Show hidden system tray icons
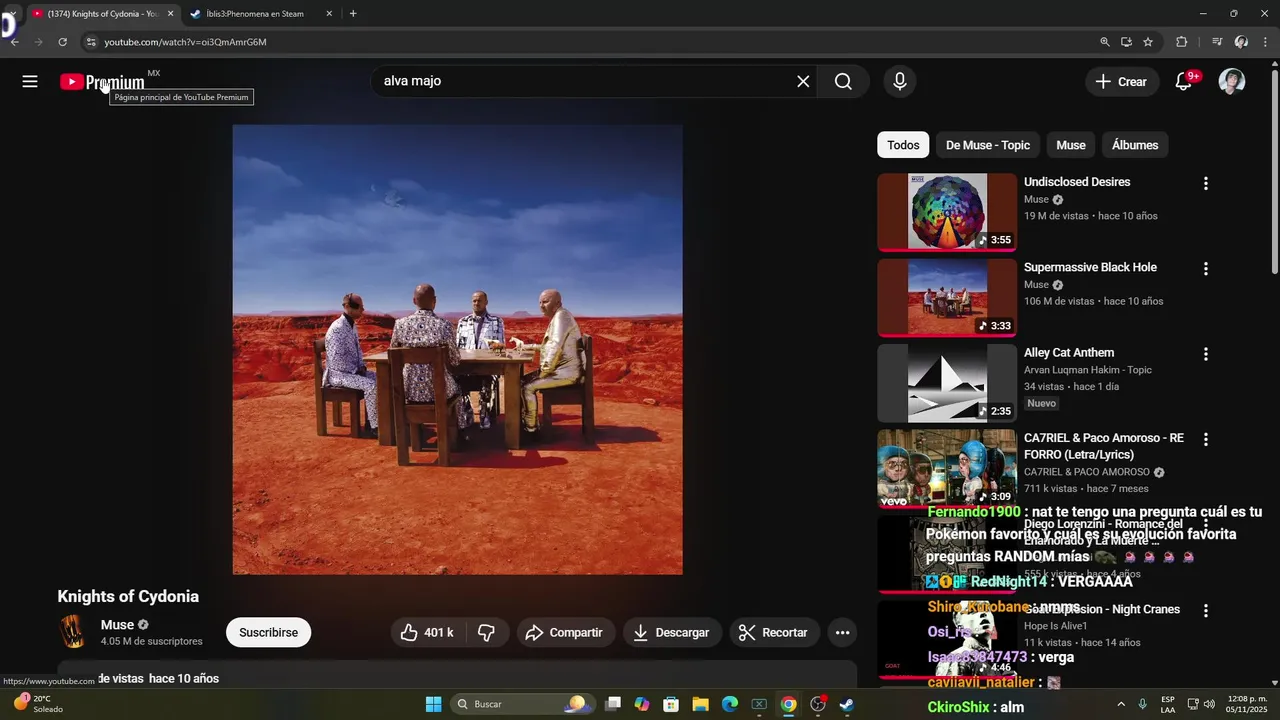 click(1120, 704)
